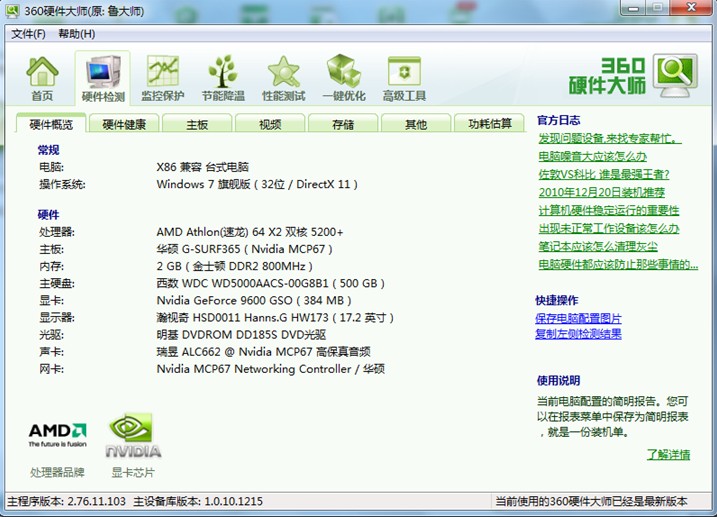Click the NVIDIA graphics chip logo

(133, 435)
